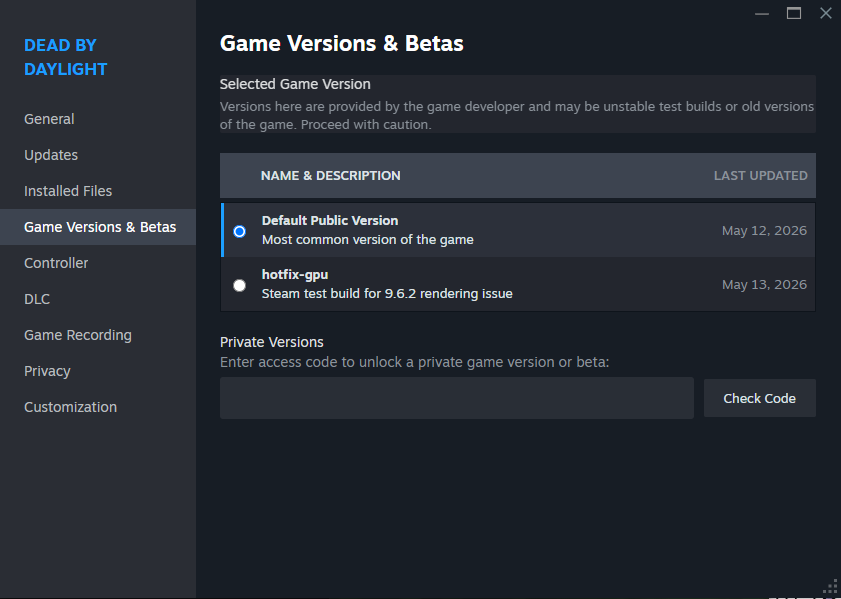Click 'Most common version of the game' text
Screen dimensions: 841x599
pos(367,239)
